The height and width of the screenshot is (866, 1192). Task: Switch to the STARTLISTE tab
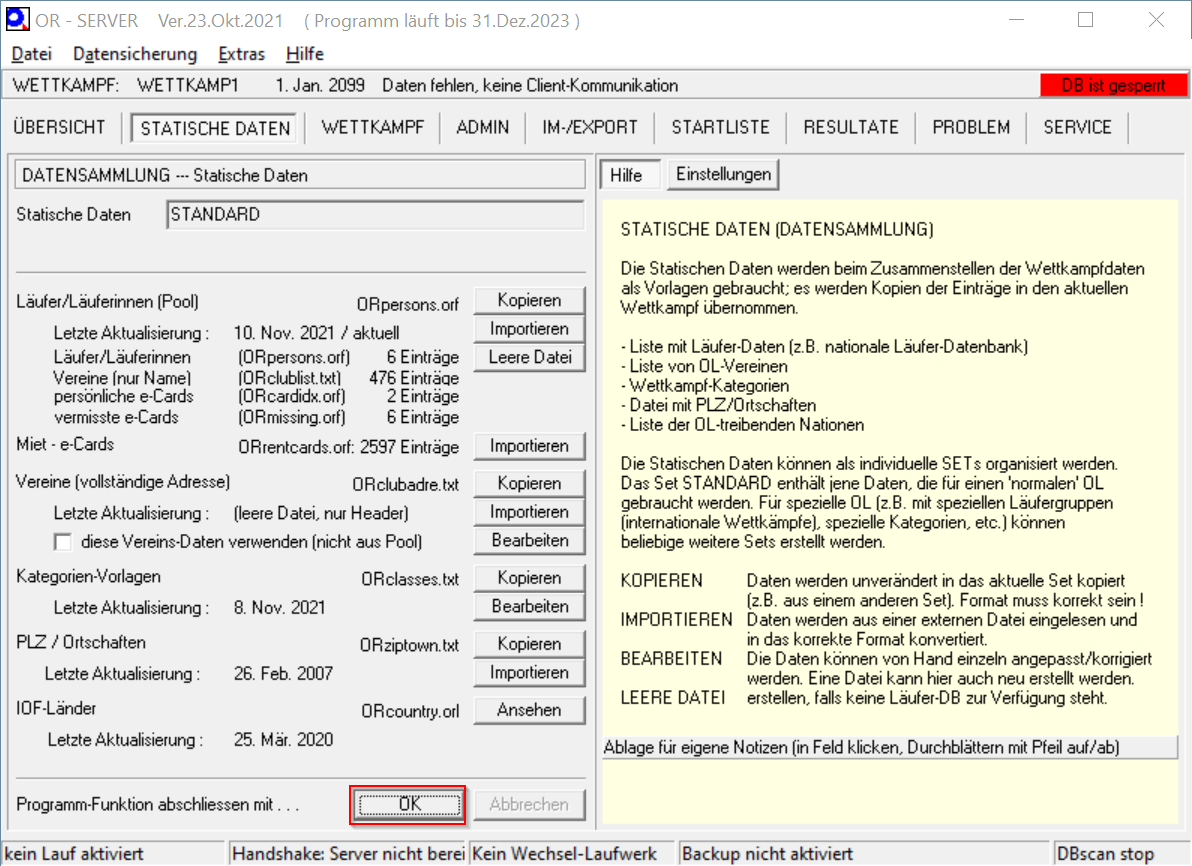click(720, 127)
